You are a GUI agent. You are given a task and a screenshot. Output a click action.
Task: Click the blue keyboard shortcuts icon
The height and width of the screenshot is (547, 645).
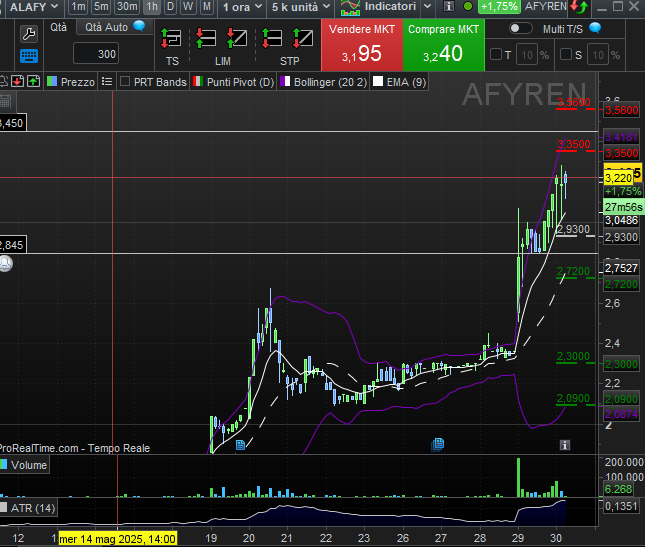[28, 54]
